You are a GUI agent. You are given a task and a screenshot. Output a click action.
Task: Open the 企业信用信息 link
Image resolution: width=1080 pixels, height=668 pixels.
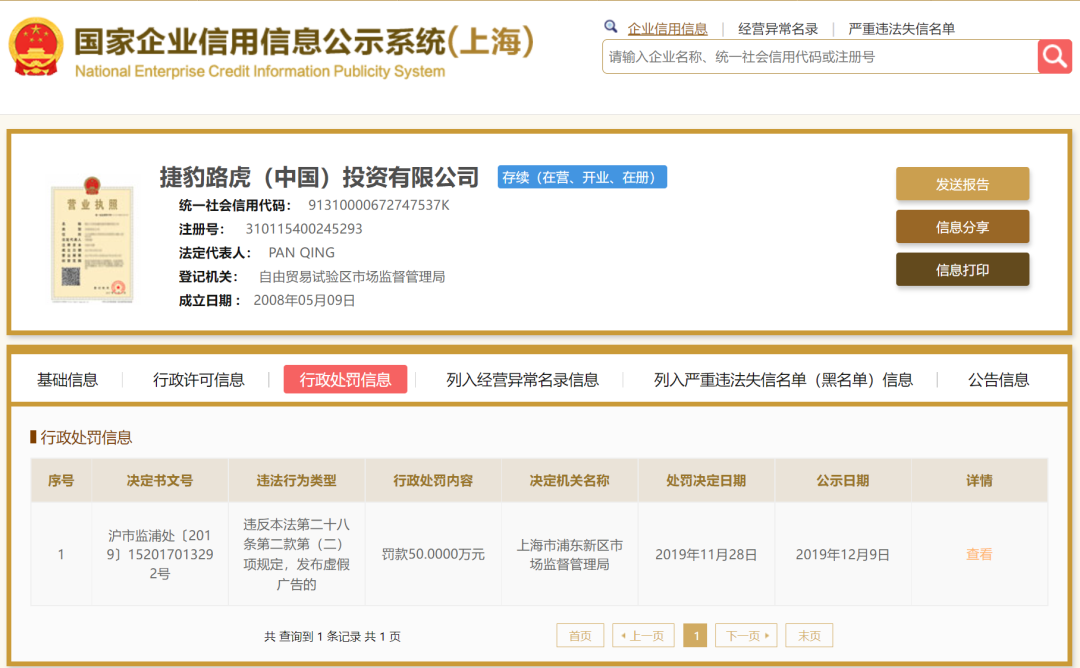(x=667, y=29)
